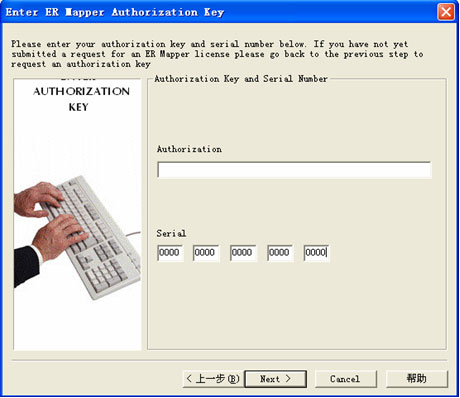Click the Serial field label
460x398 pixels.
[171, 233]
